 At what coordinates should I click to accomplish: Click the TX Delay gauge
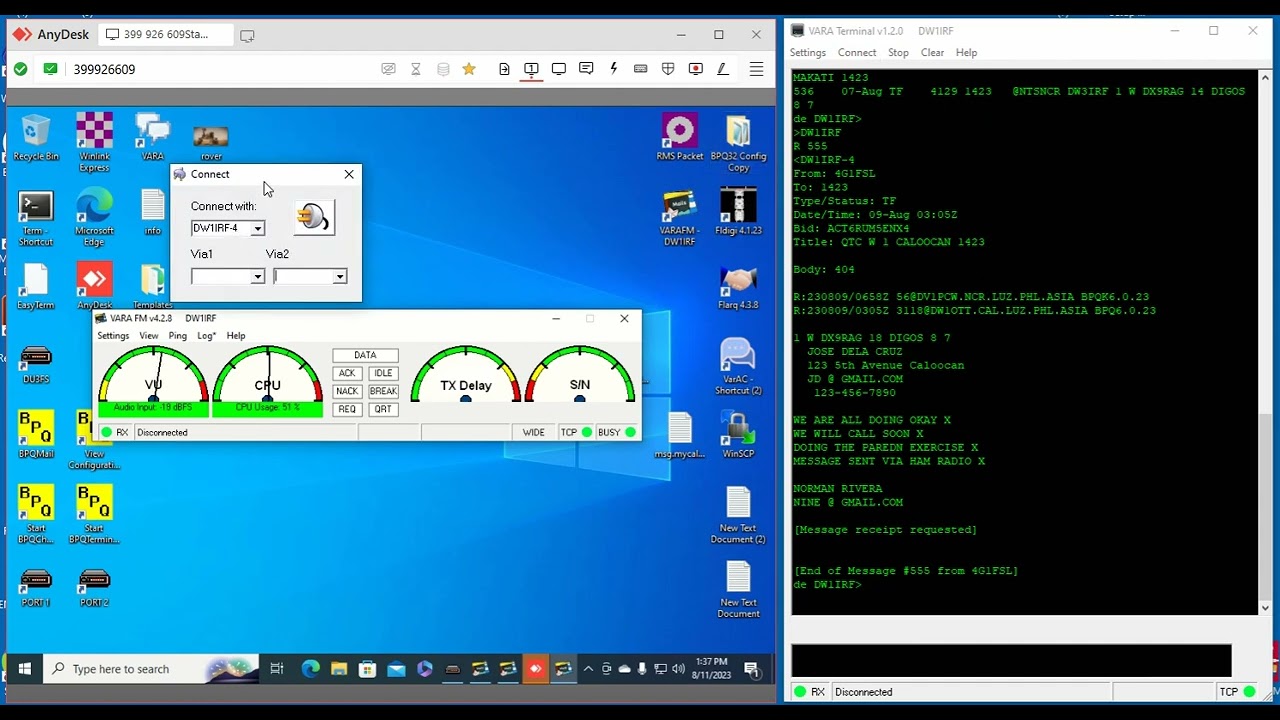[x=466, y=376]
